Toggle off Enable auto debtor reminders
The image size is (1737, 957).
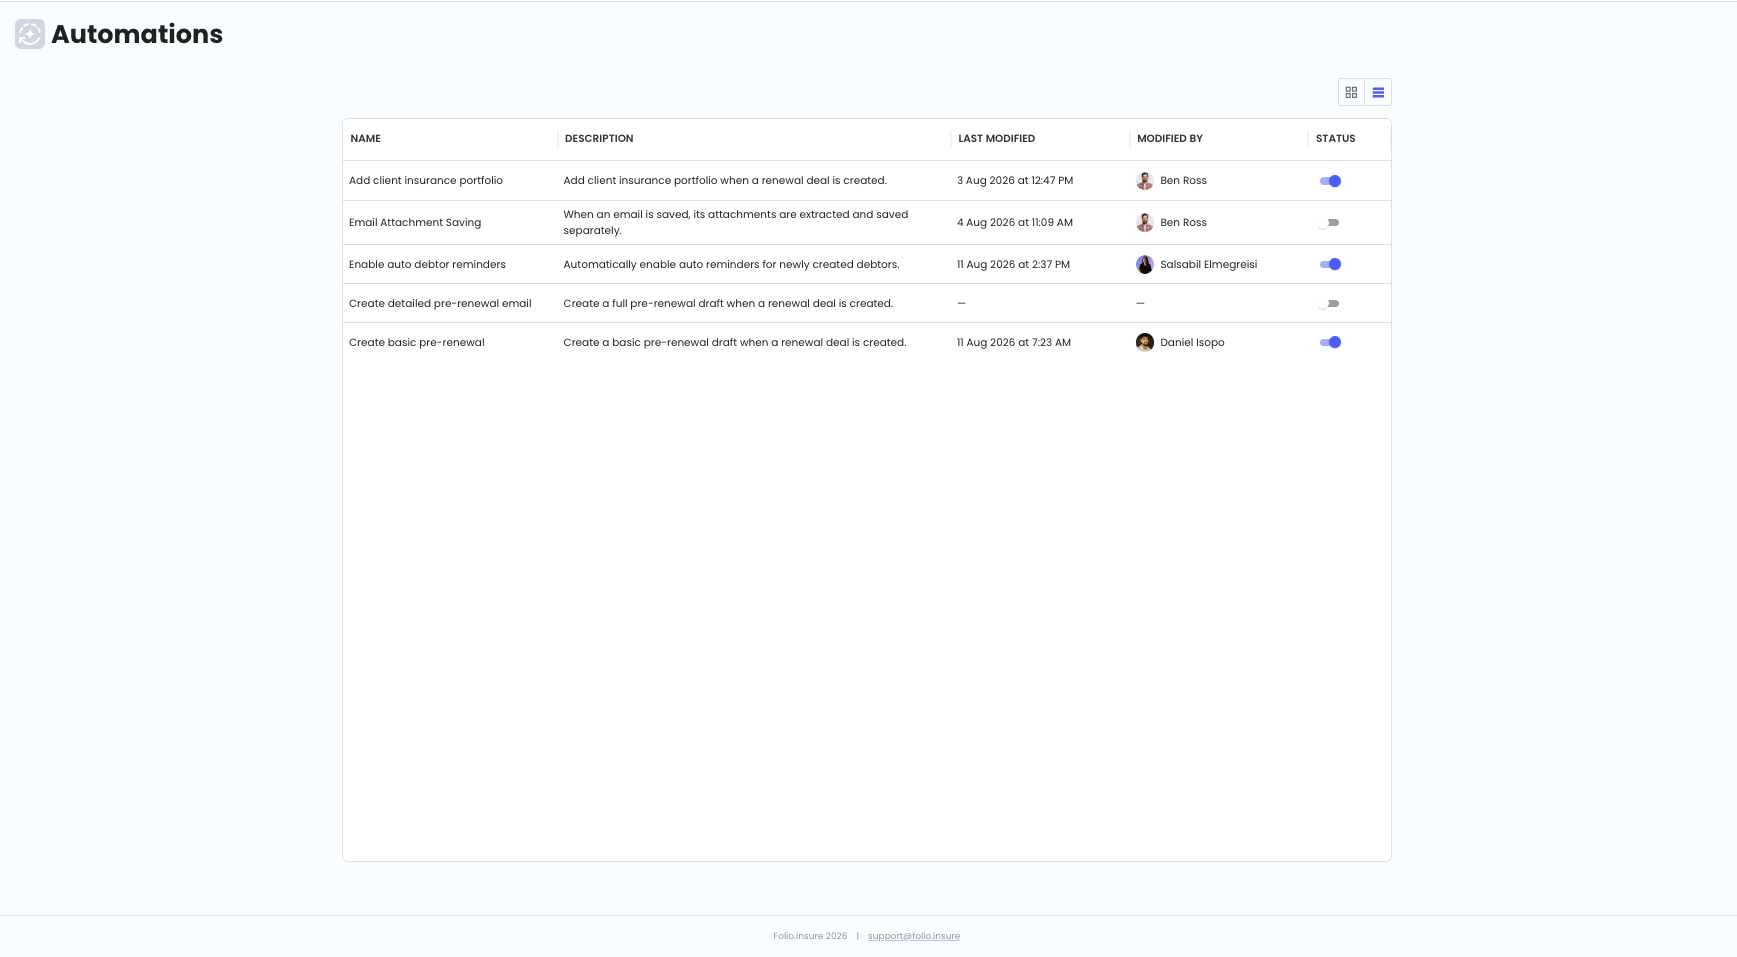click(x=1330, y=265)
